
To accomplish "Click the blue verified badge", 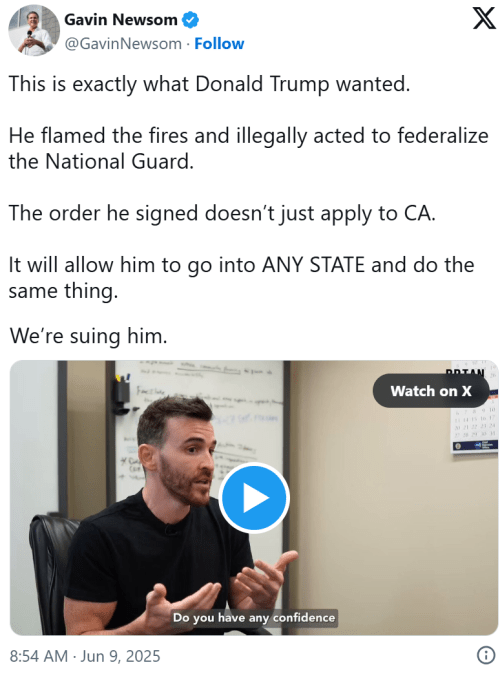I will 190,20.
